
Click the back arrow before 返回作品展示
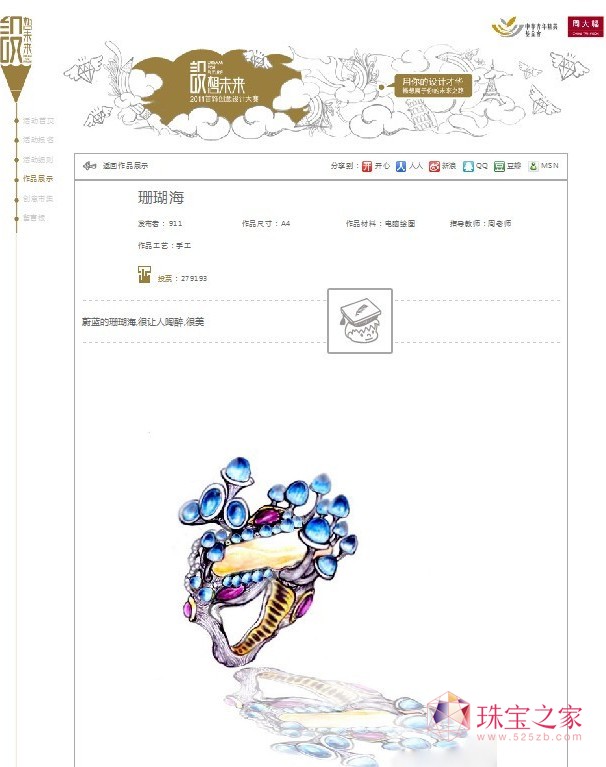point(90,166)
